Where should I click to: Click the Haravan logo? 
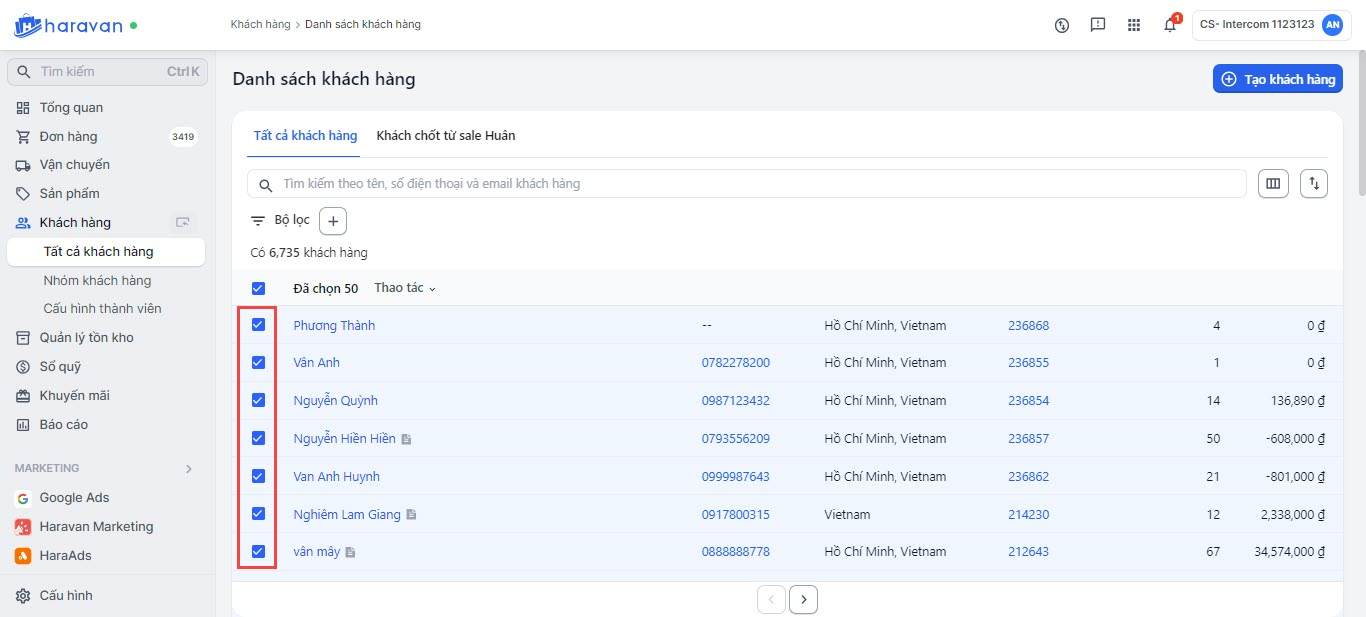pyautogui.click(x=68, y=26)
